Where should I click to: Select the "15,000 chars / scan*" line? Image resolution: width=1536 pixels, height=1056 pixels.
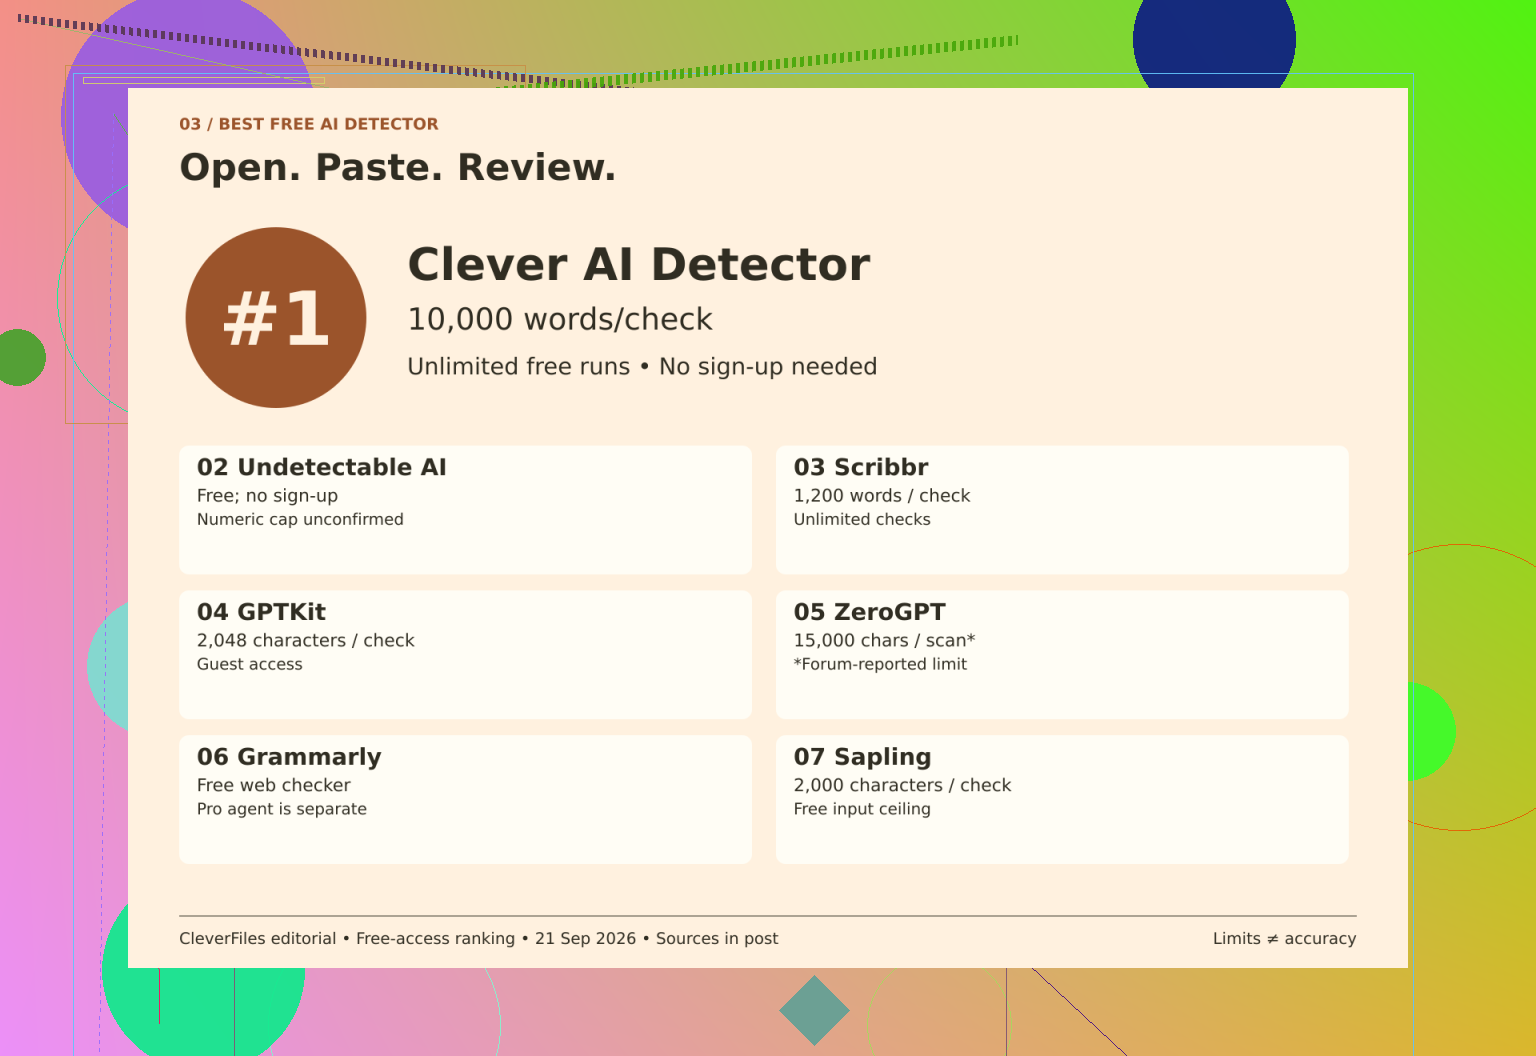pyautogui.click(x=885, y=641)
